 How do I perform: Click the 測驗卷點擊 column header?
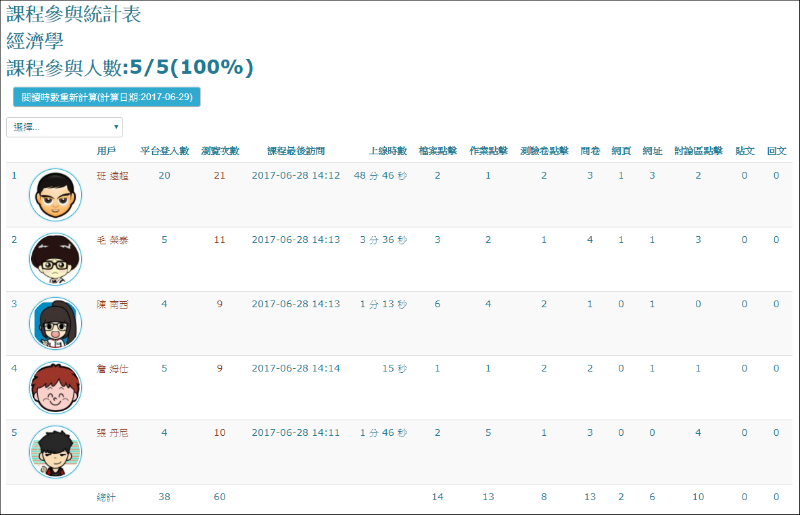544,151
